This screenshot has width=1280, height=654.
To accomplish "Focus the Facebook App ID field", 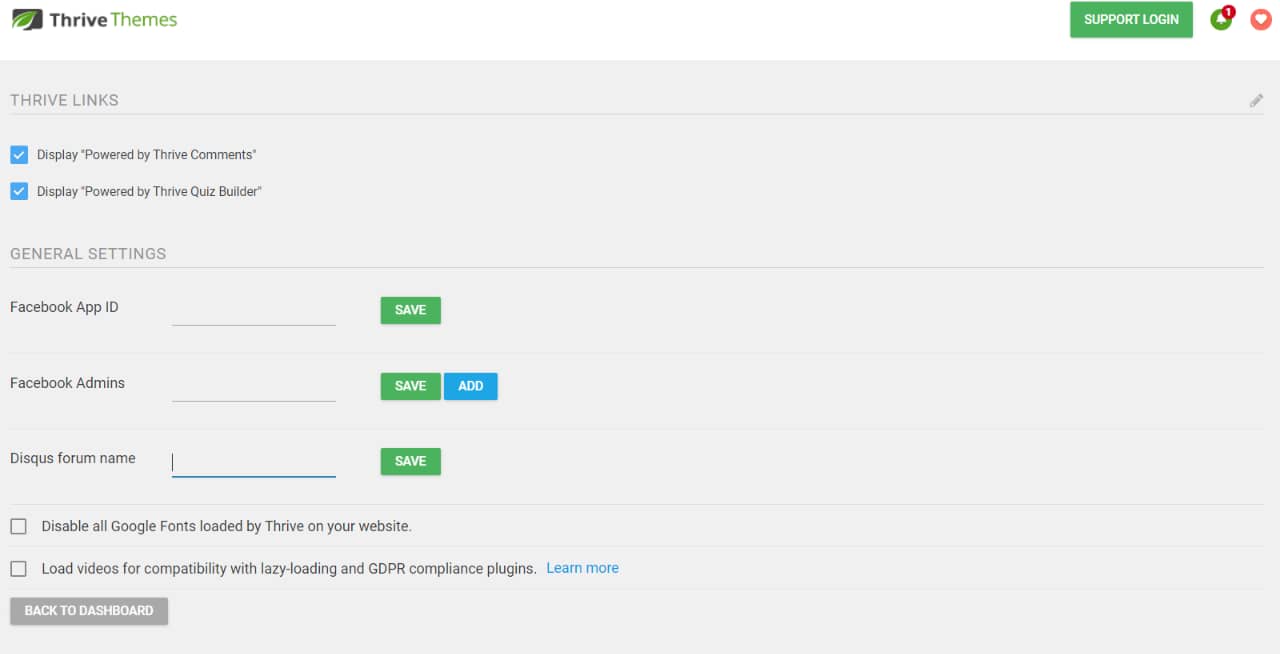I will point(254,311).
